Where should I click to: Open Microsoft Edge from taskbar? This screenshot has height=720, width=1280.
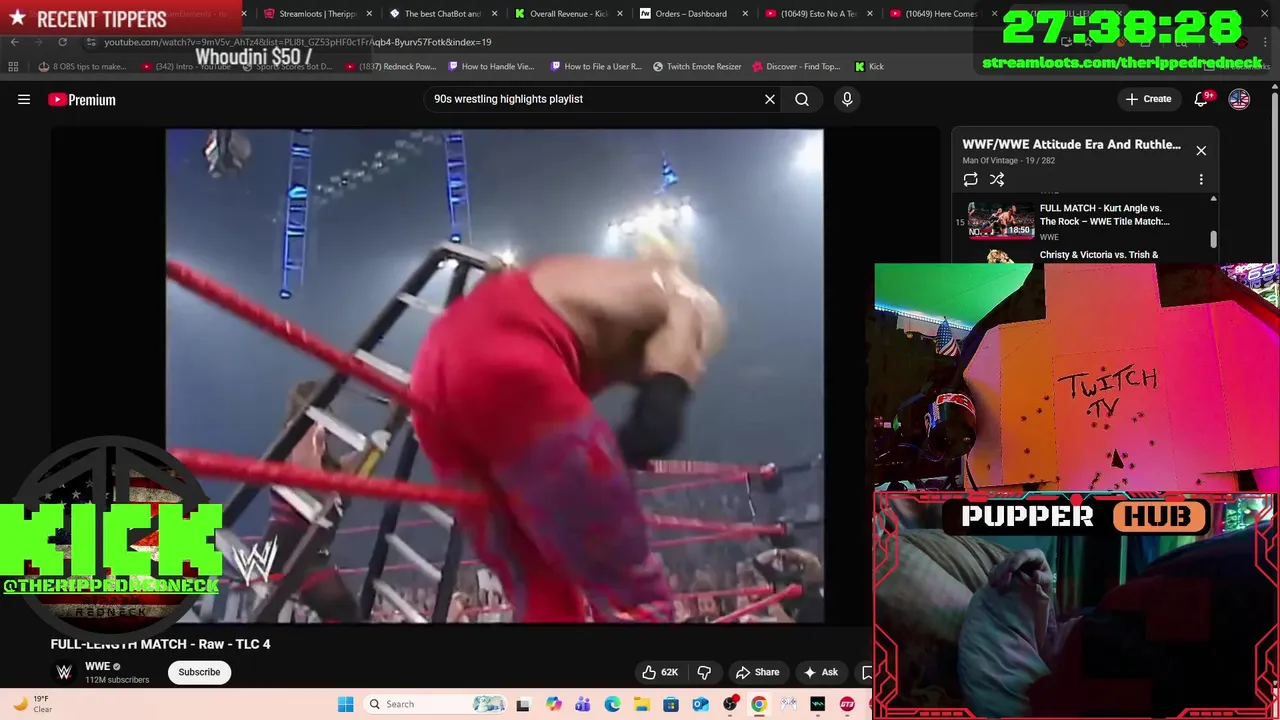coord(612,704)
